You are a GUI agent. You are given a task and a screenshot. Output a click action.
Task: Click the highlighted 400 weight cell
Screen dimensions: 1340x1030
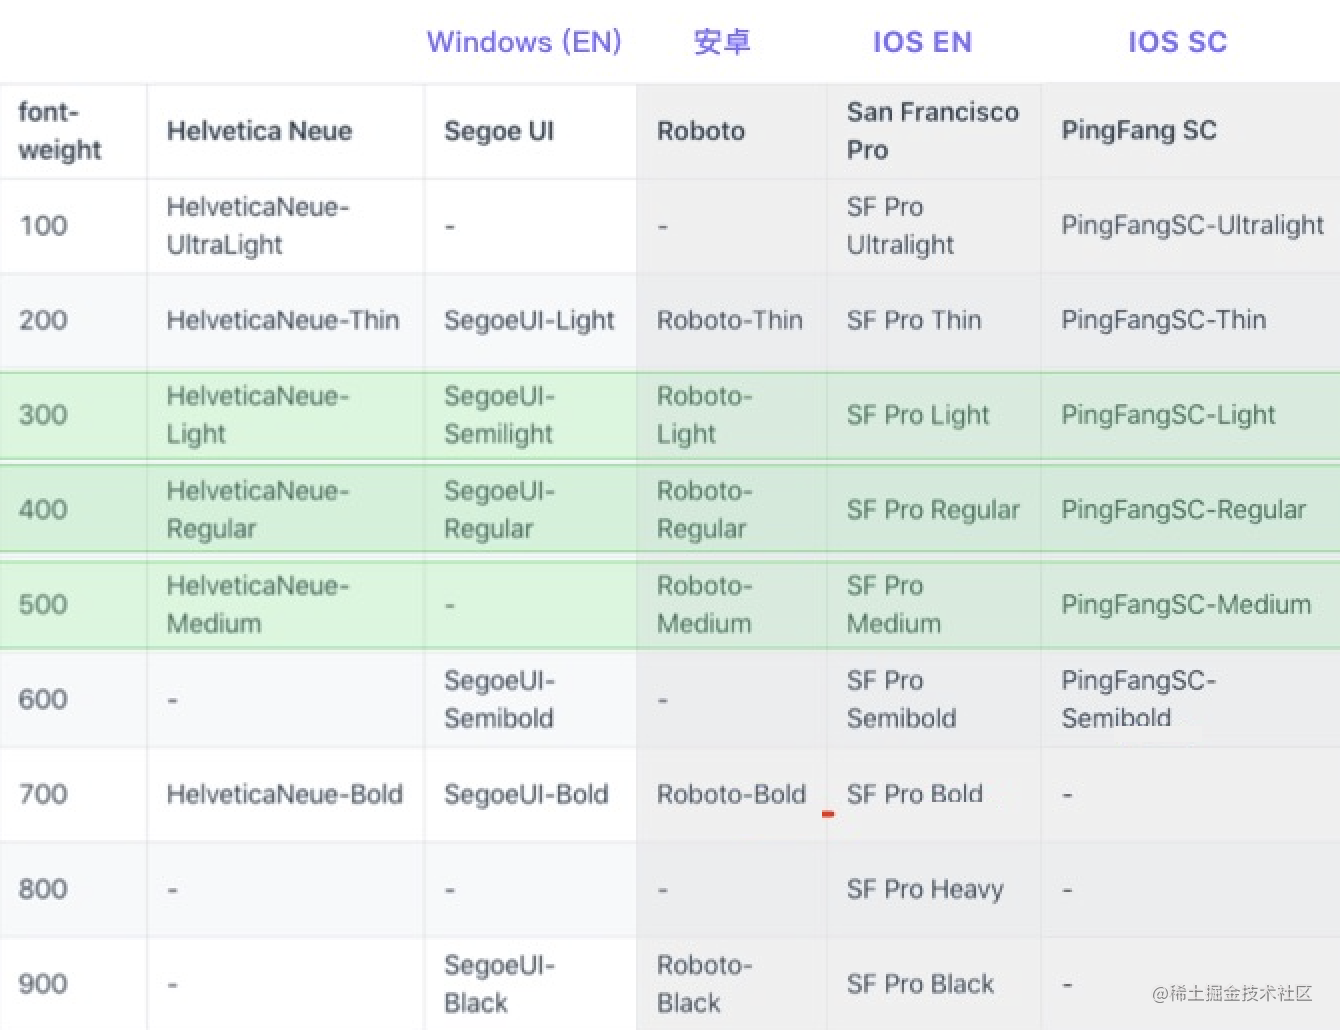73,510
